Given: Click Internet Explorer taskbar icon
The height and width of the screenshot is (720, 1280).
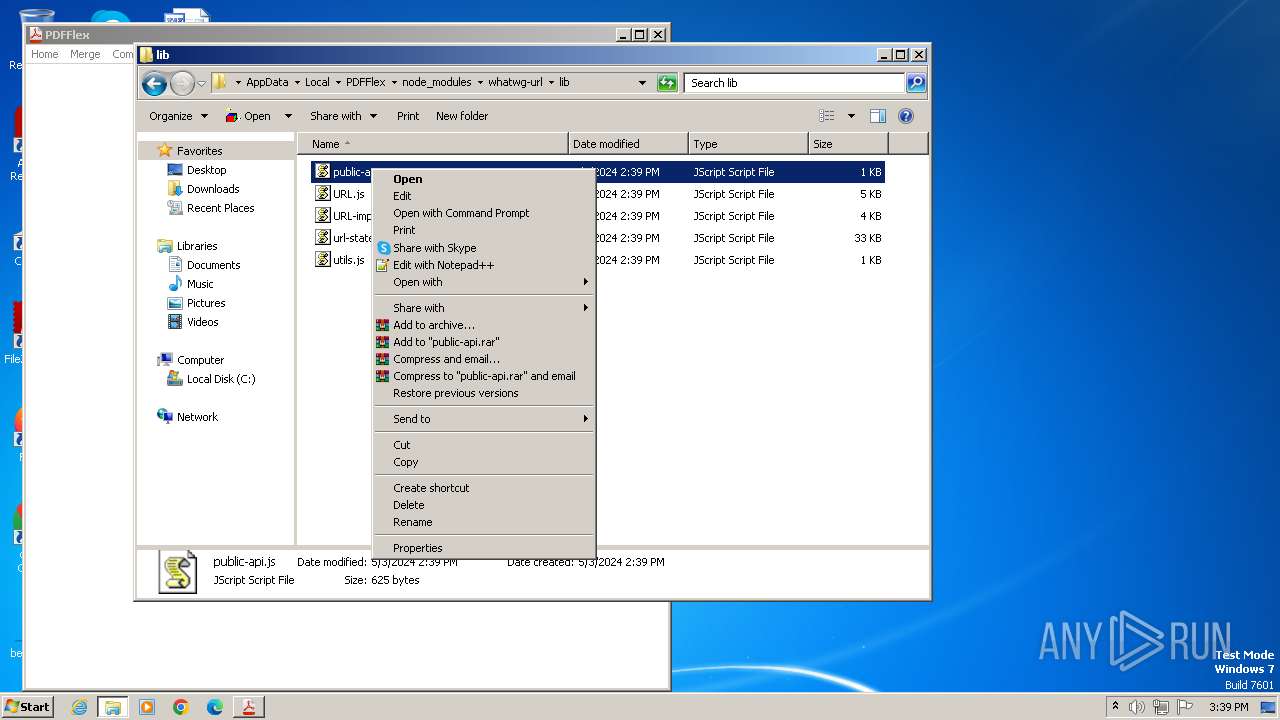Looking at the screenshot, I should [79, 707].
